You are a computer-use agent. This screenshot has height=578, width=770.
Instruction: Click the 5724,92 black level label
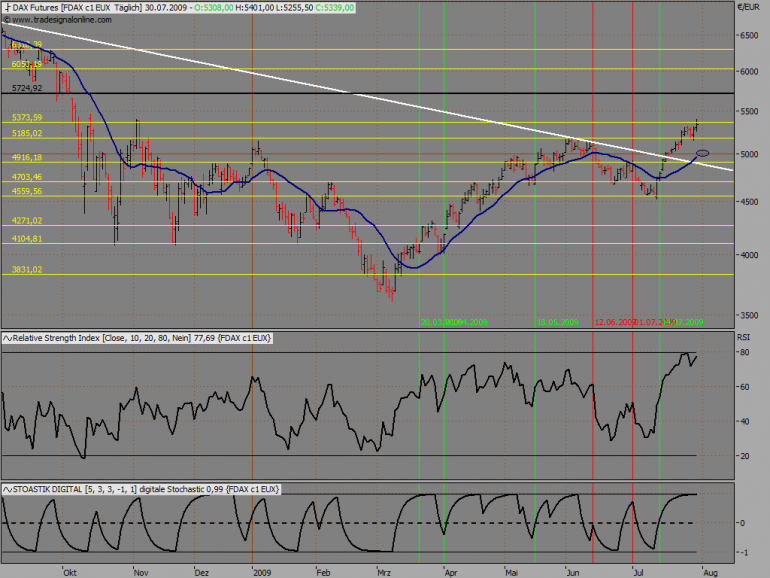click(x=27, y=88)
